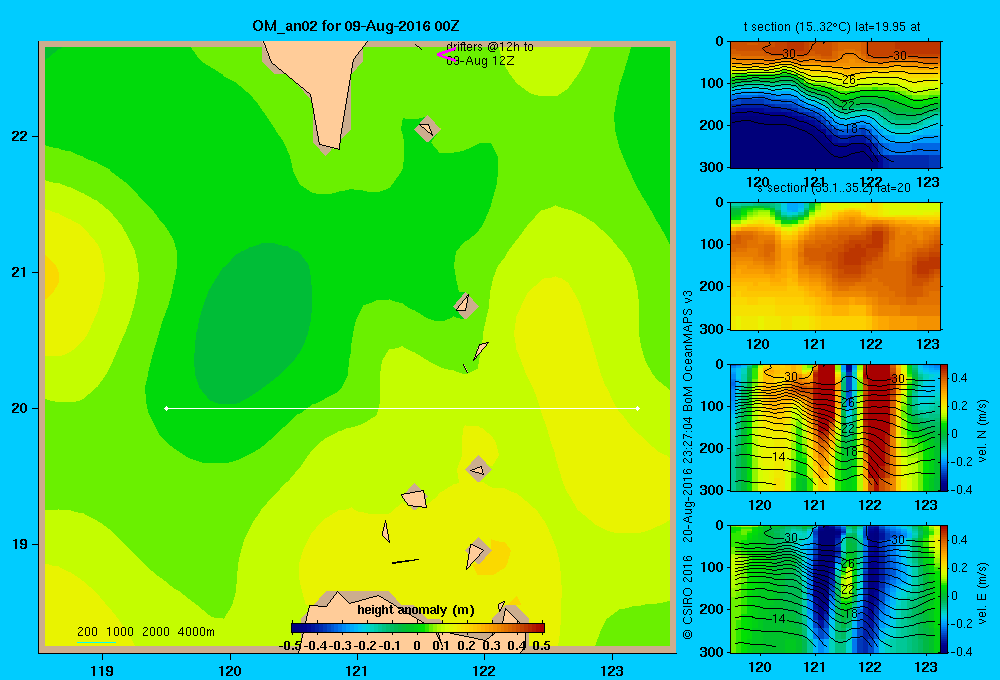Open the temperature section plot panel
The width and height of the screenshot is (1000, 680).
[x=835, y=105]
